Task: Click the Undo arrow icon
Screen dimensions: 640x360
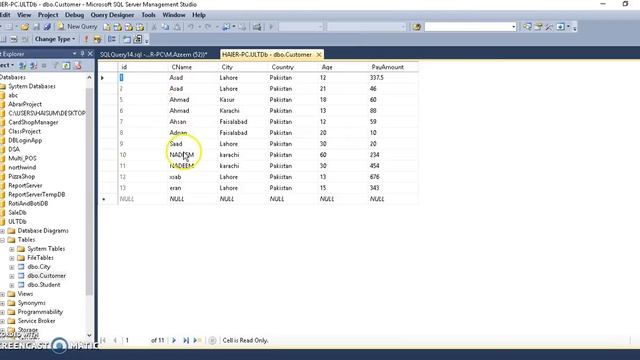Action: pos(190,27)
